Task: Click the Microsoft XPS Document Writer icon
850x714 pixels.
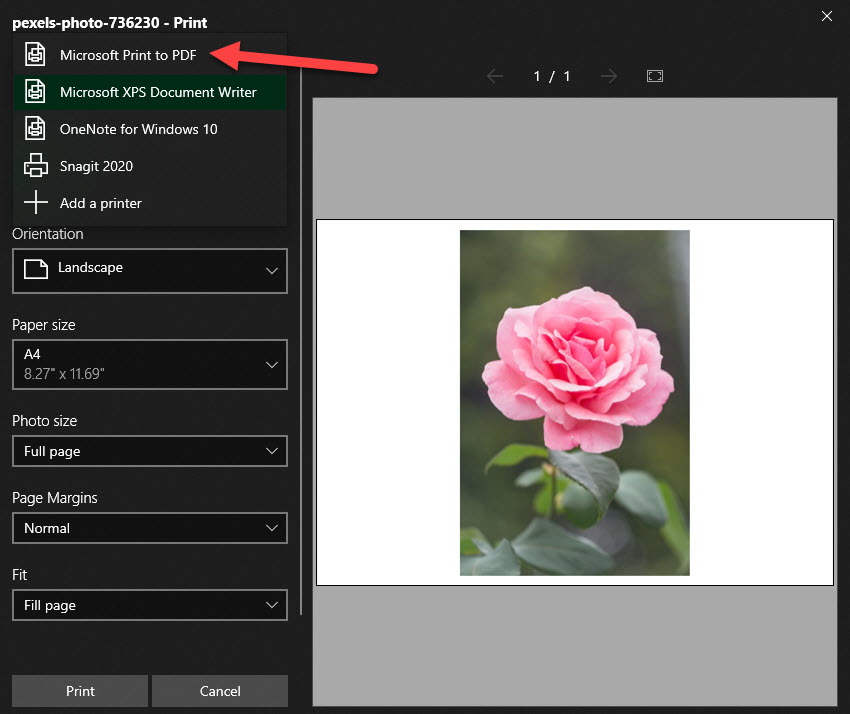Action: pyautogui.click(x=36, y=92)
